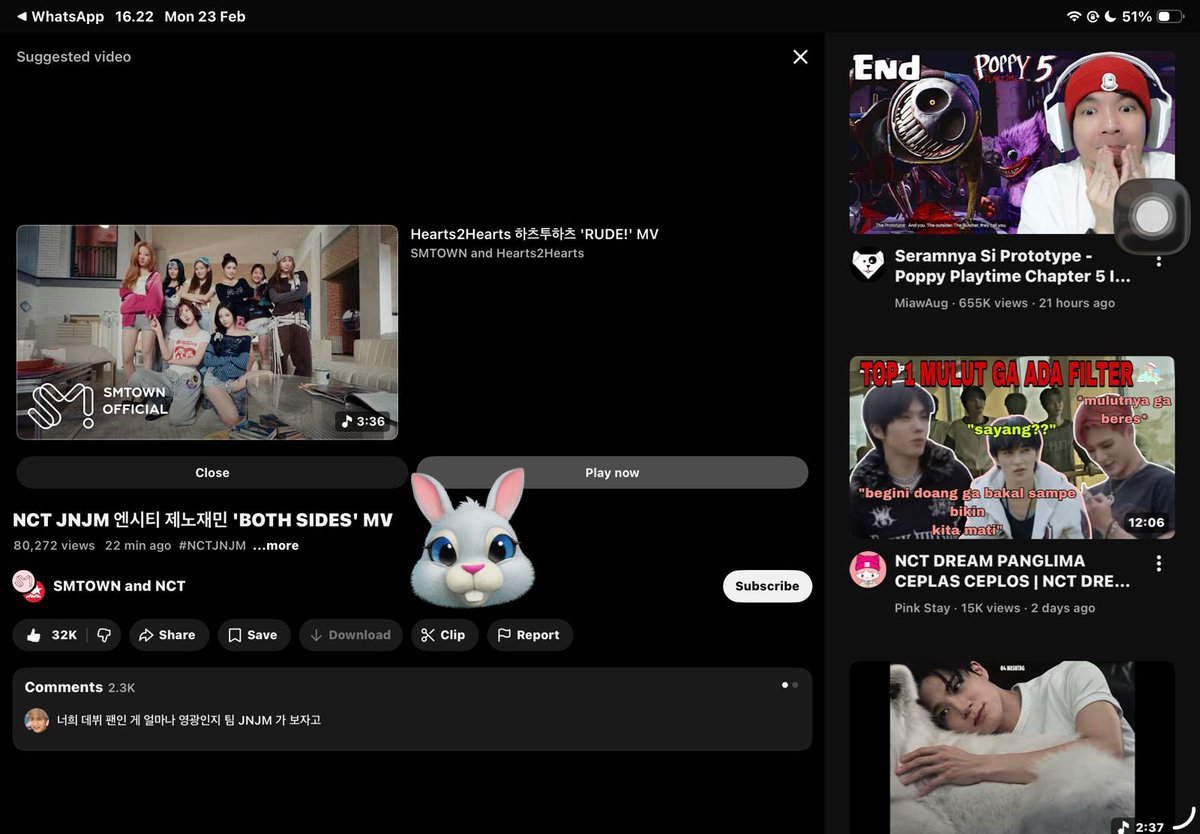Open the 2:37 music video thumbnail
The image size is (1200, 834).
1012,747
